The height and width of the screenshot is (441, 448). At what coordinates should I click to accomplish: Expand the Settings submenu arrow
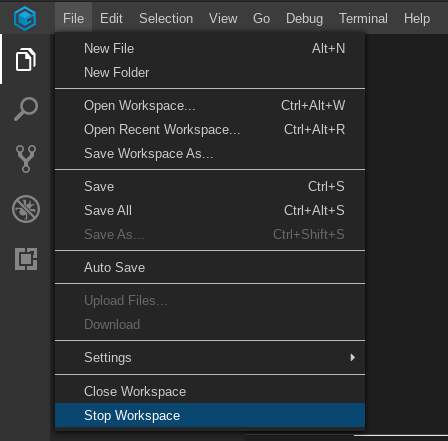353,357
